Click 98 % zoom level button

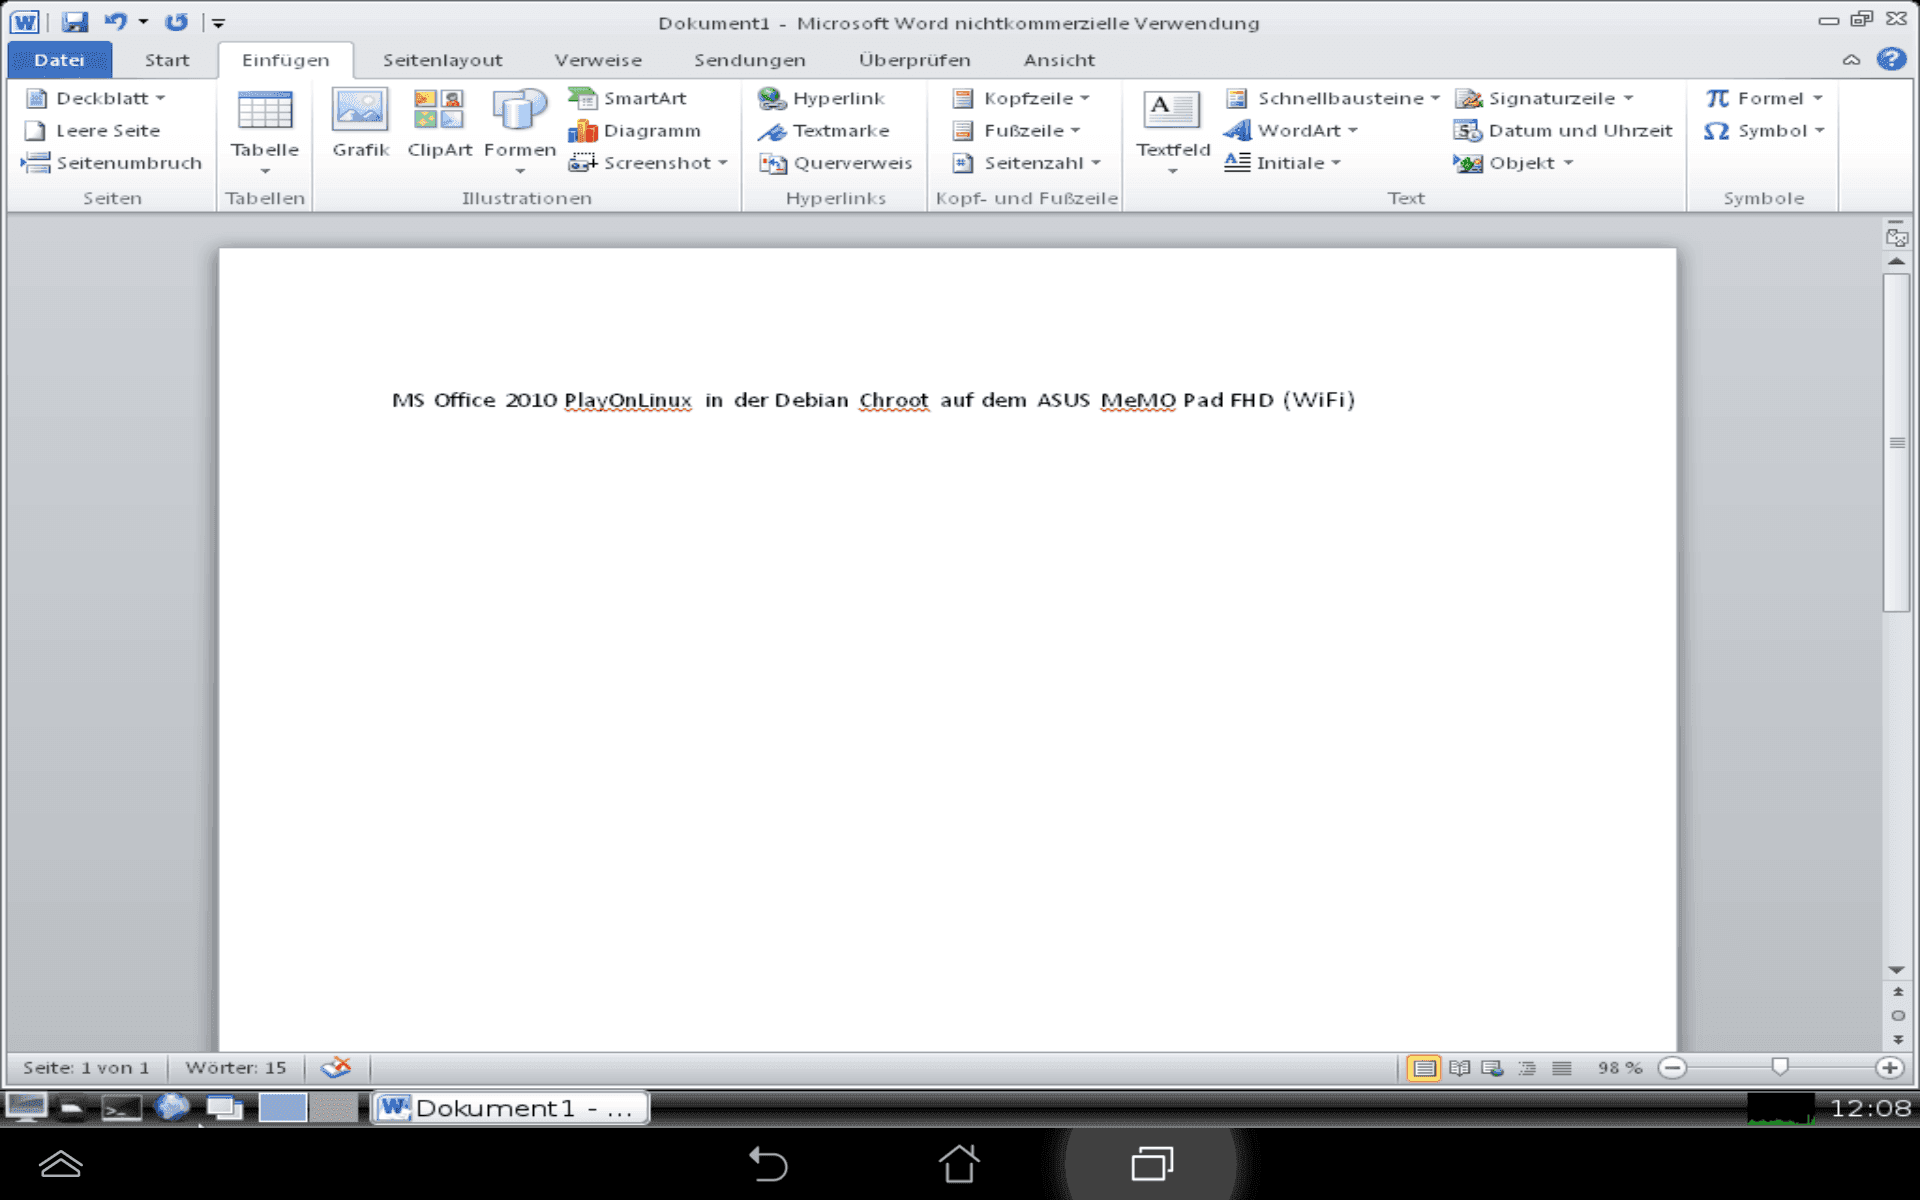pos(1620,1067)
